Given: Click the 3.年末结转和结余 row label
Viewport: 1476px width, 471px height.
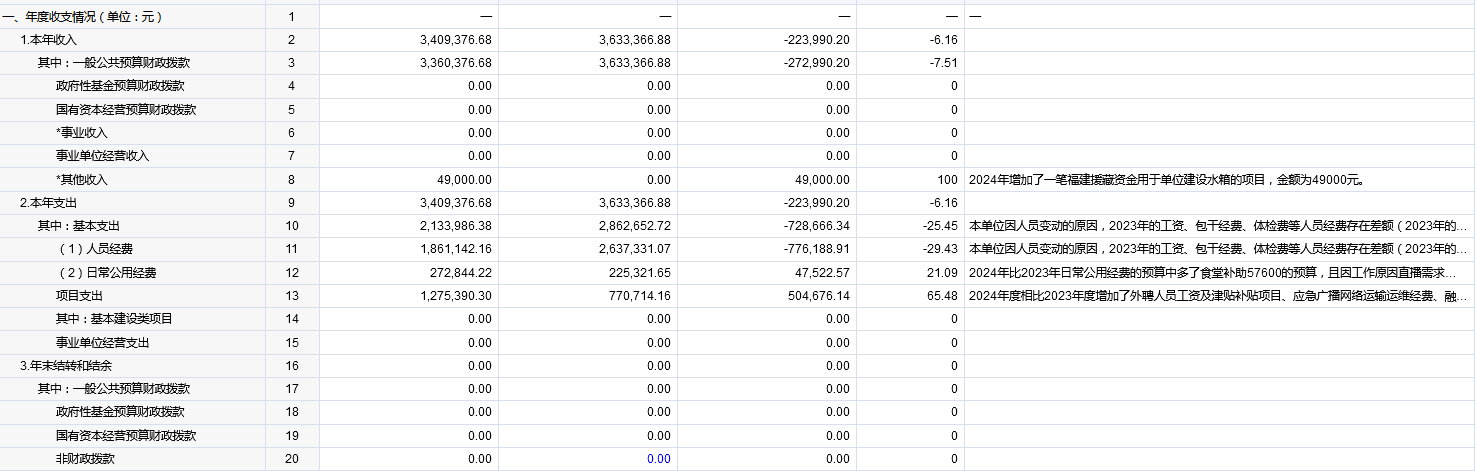Looking at the screenshot, I should click(x=66, y=366).
